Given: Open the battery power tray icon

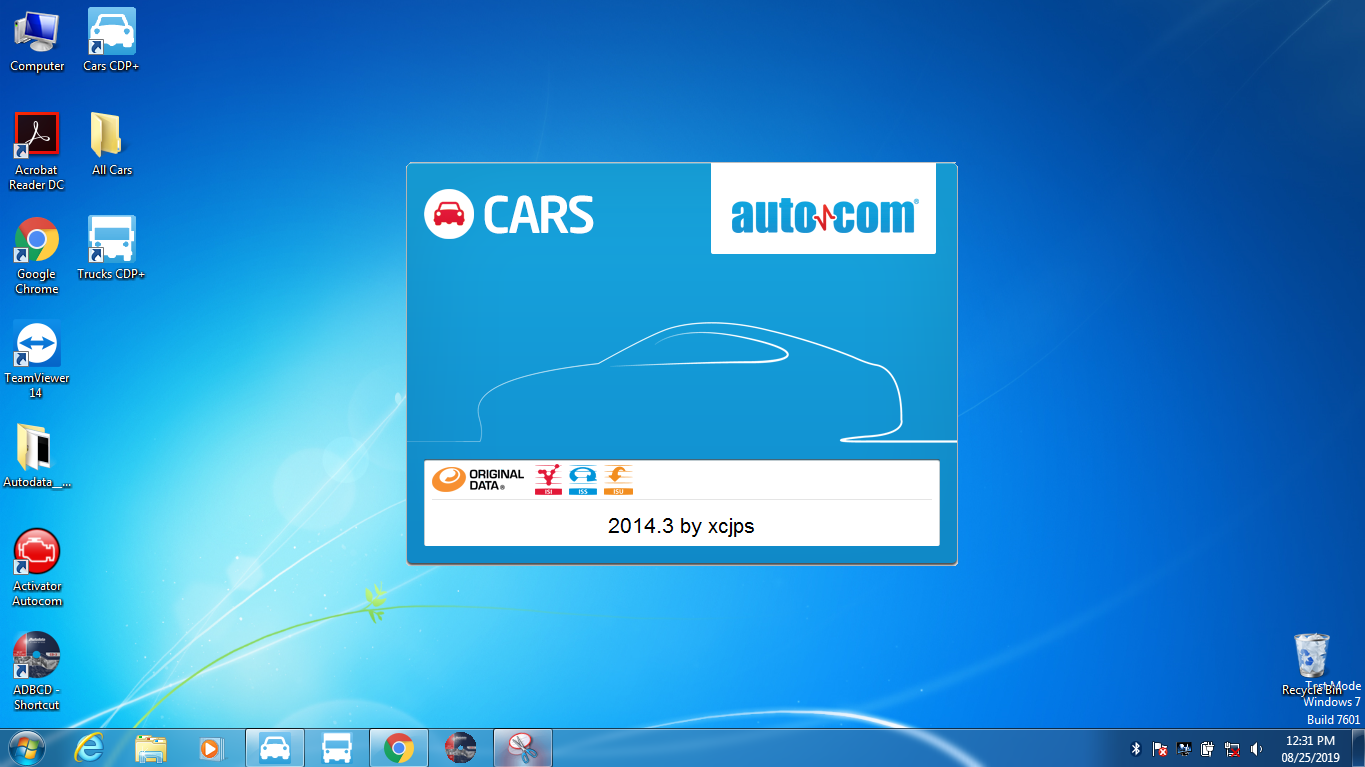Looking at the screenshot, I should pyautogui.click(x=1208, y=749).
